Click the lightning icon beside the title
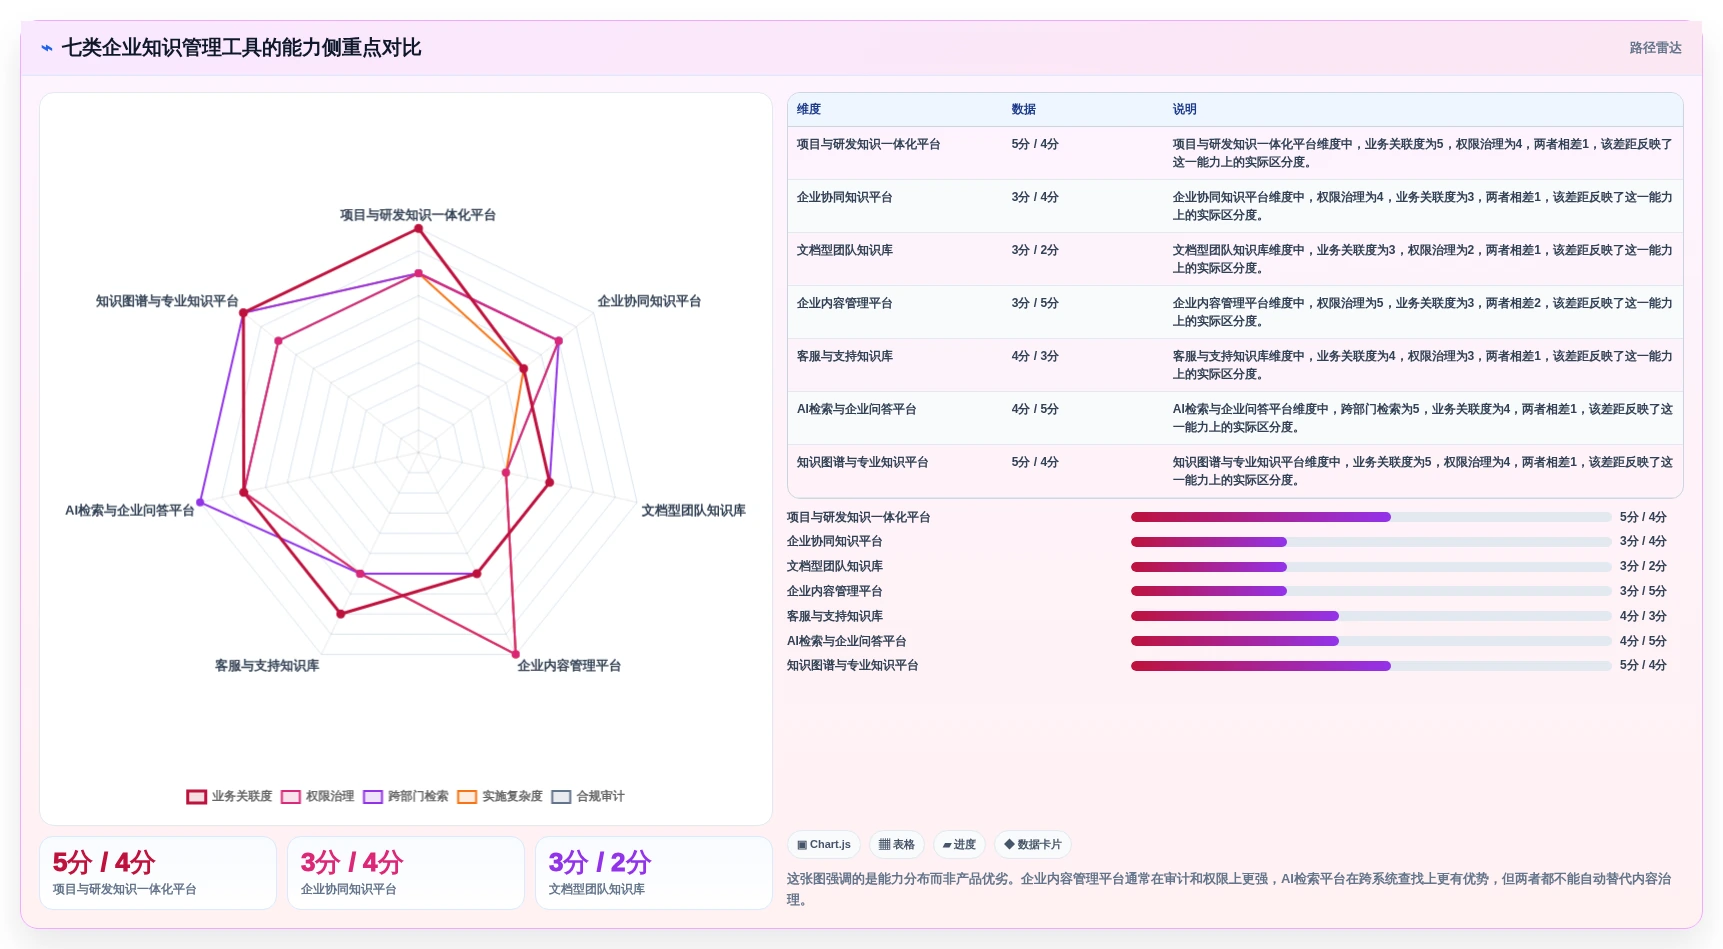1723x949 pixels. click(x=47, y=48)
